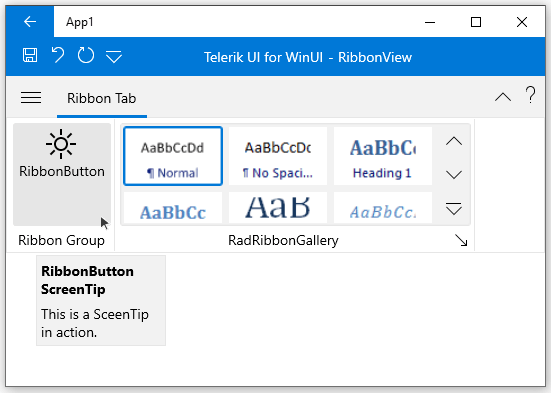
Task: Close the App1 window
Action: click(522, 22)
